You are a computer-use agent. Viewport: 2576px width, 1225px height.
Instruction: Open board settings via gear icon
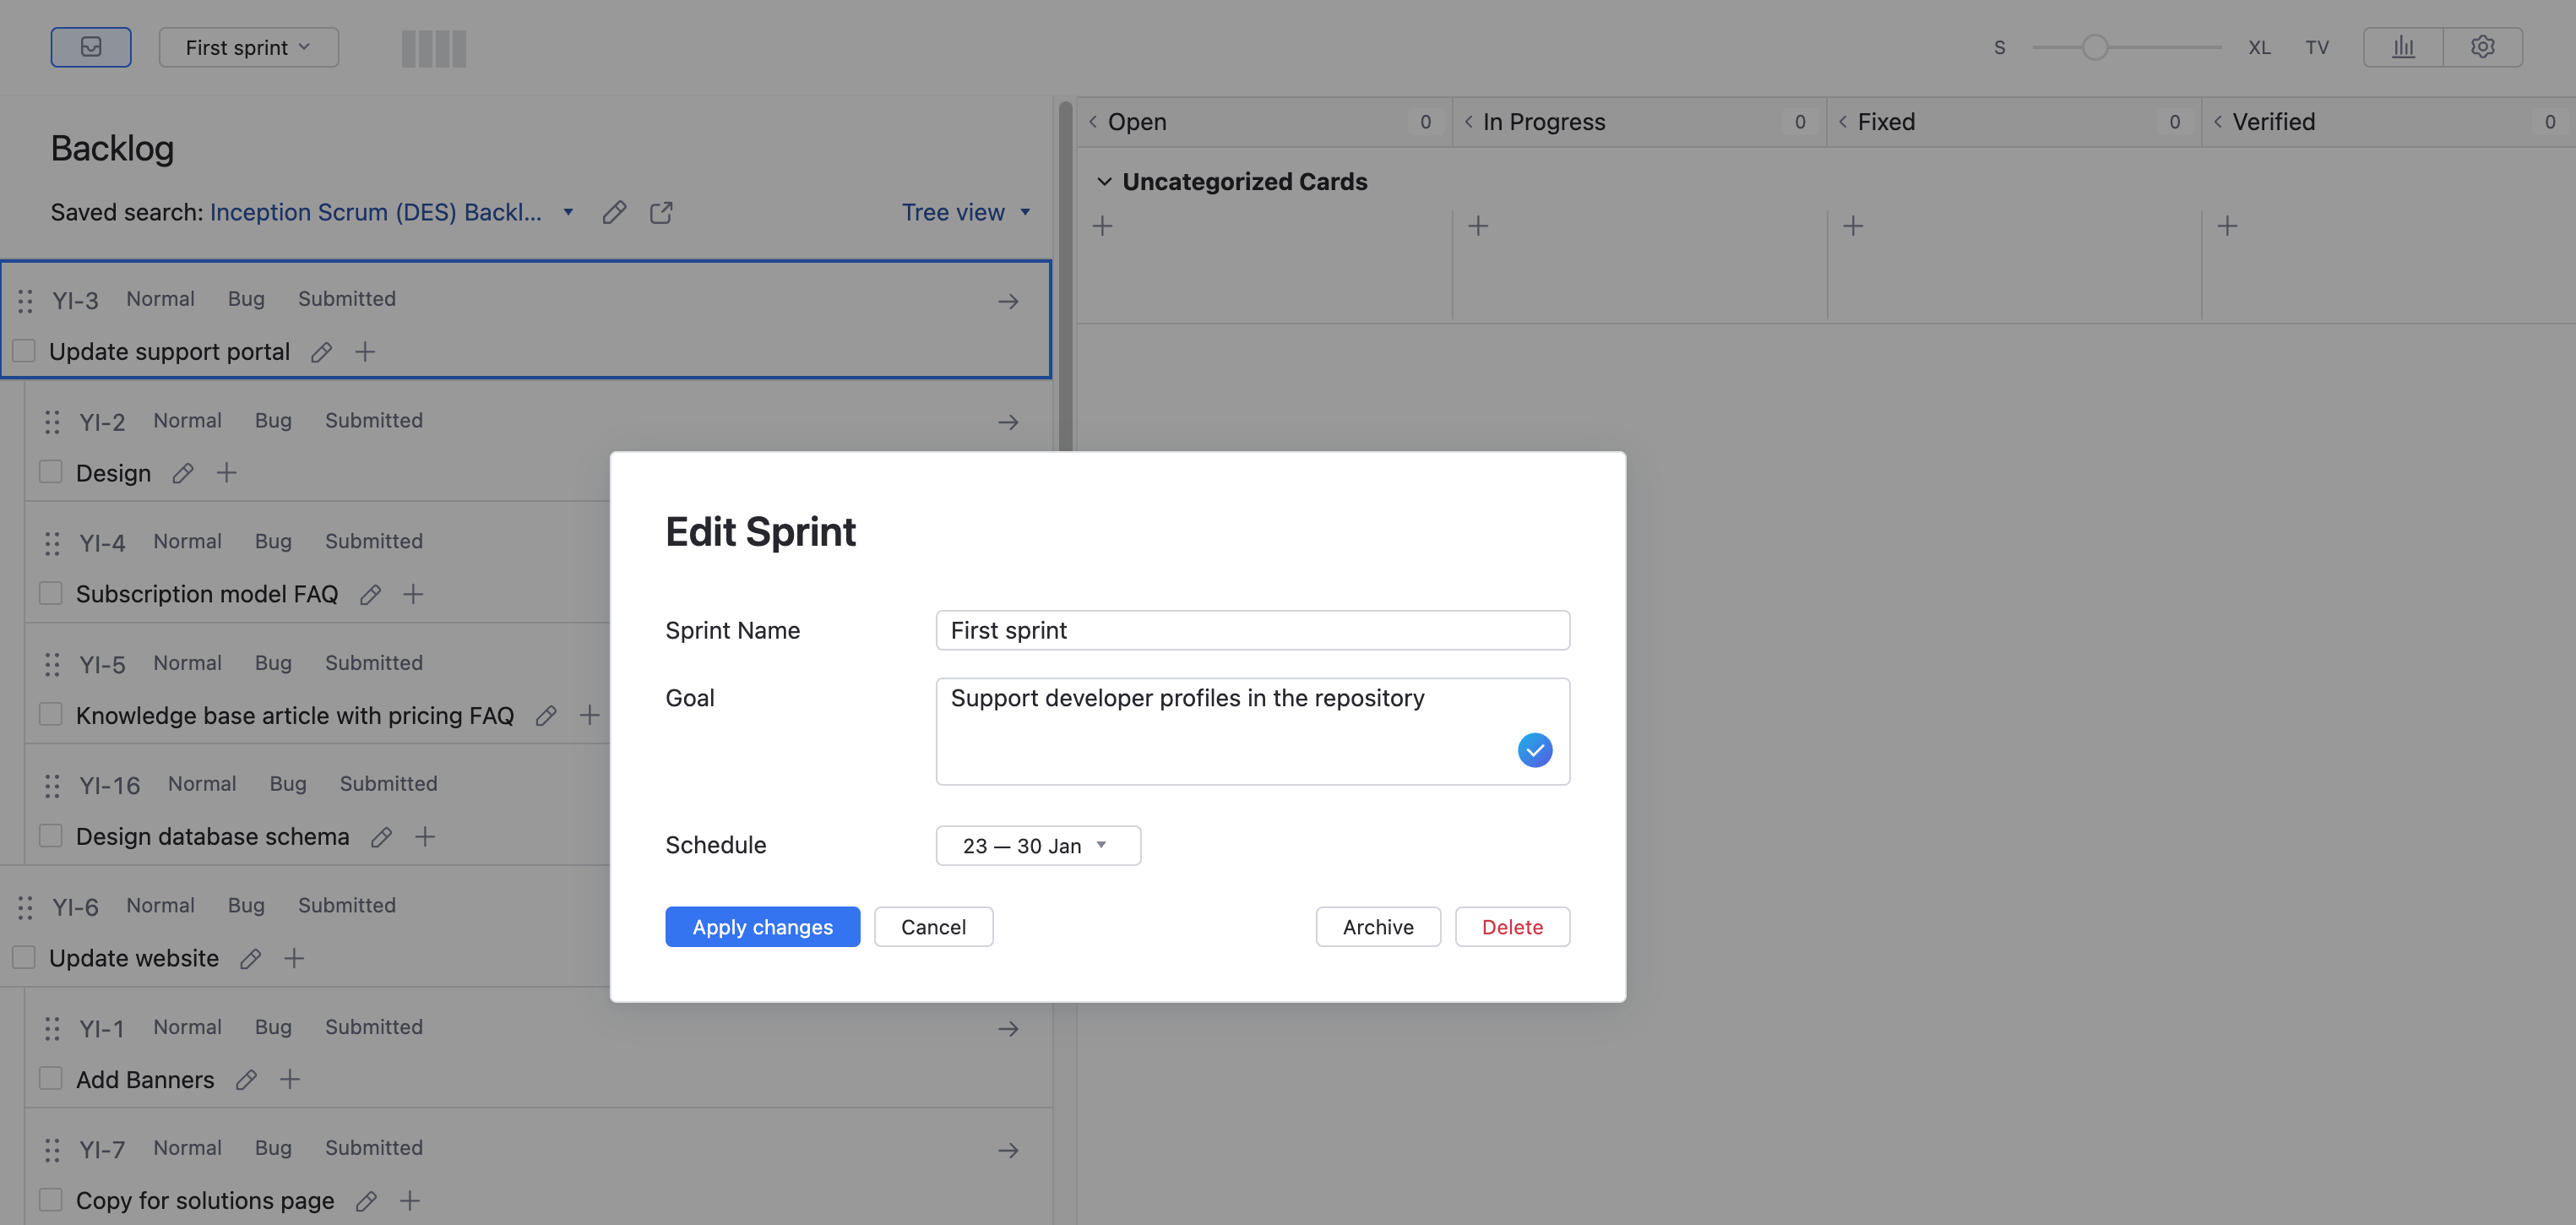(x=2484, y=46)
